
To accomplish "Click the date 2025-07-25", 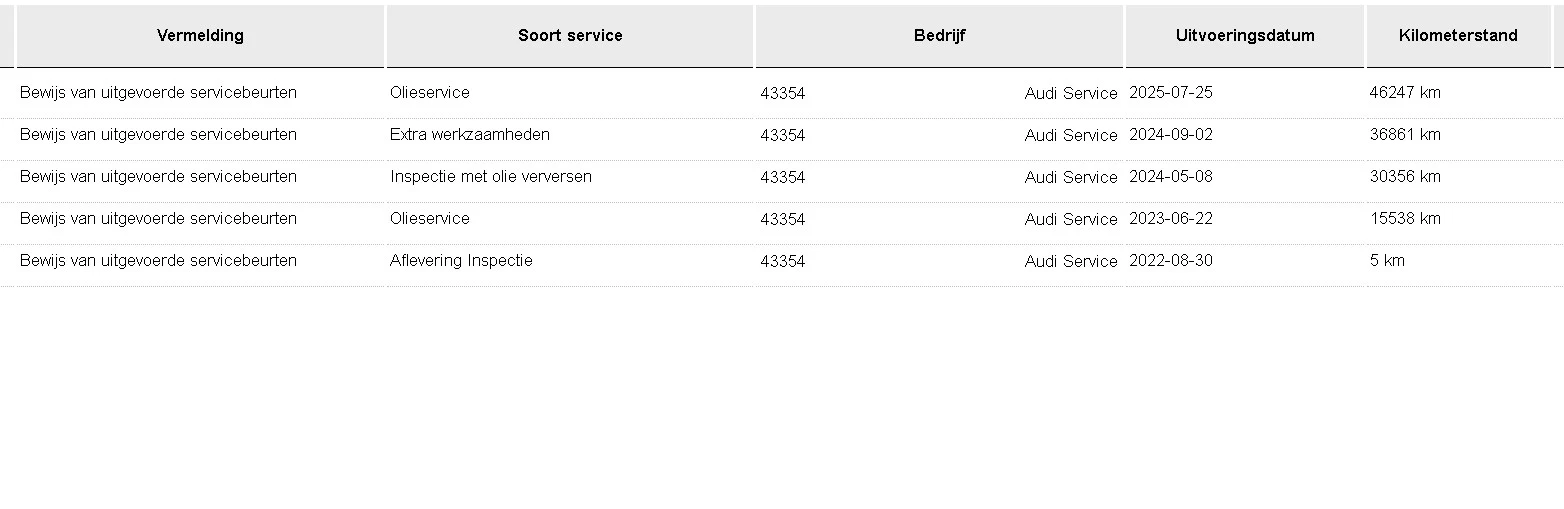I will point(1171,93).
